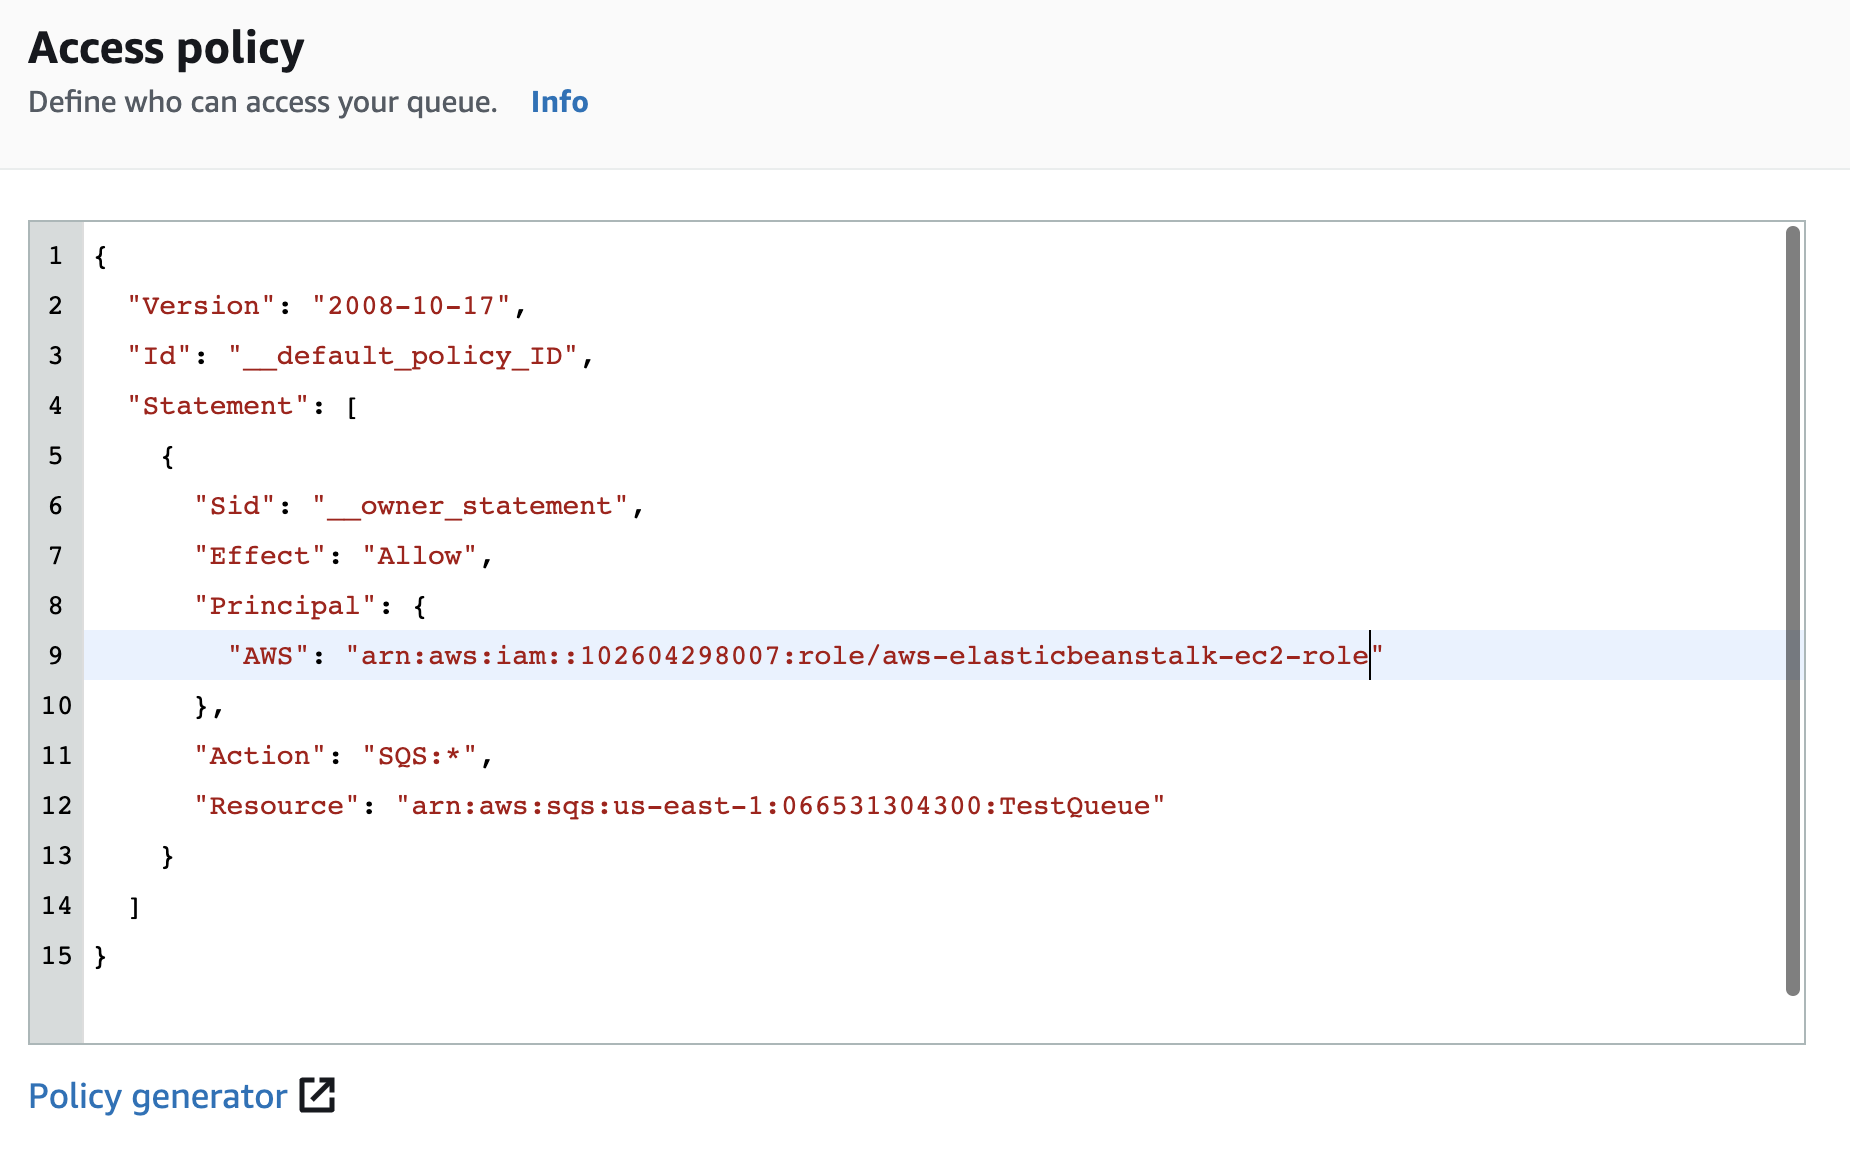1850x1170 pixels.
Task: Click the TestQueue Resource ARN value
Action: [781, 806]
